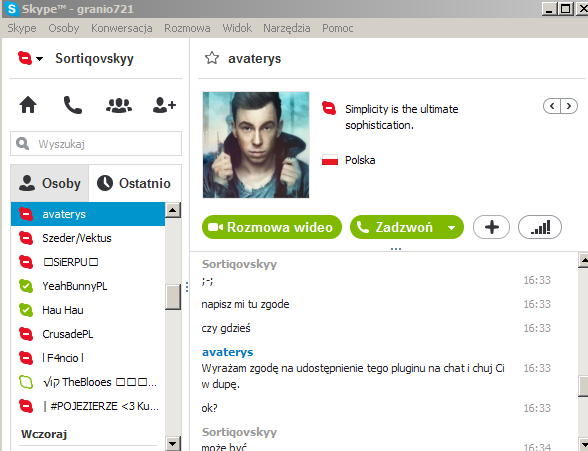This screenshot has height=451, width=588.
Task: Click the create group icon
Action: click(119, 105)
